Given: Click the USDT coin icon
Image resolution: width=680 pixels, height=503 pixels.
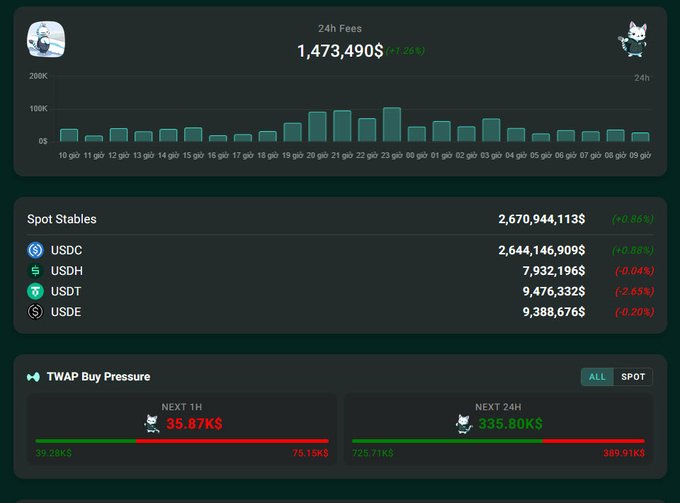Looking at the screenshot, I should click(36, 291).
